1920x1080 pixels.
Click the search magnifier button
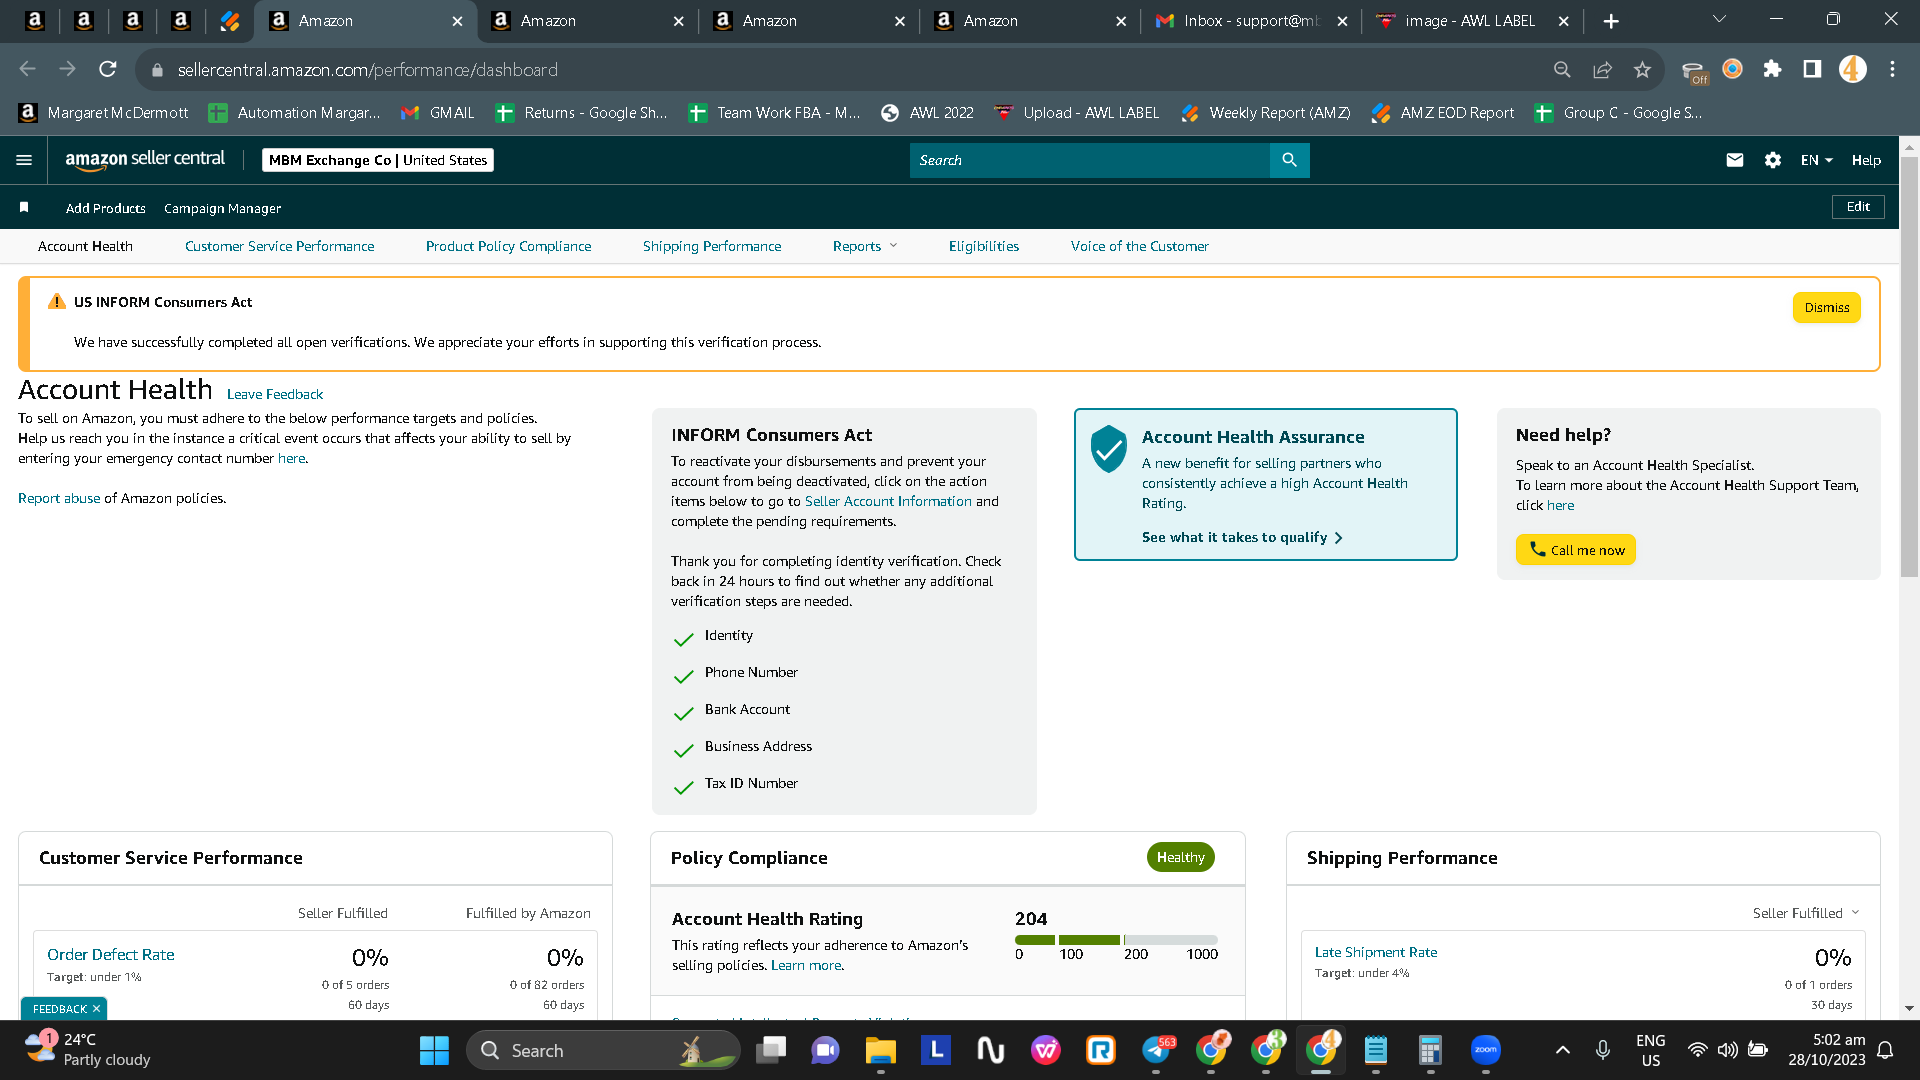point(1289,160)
